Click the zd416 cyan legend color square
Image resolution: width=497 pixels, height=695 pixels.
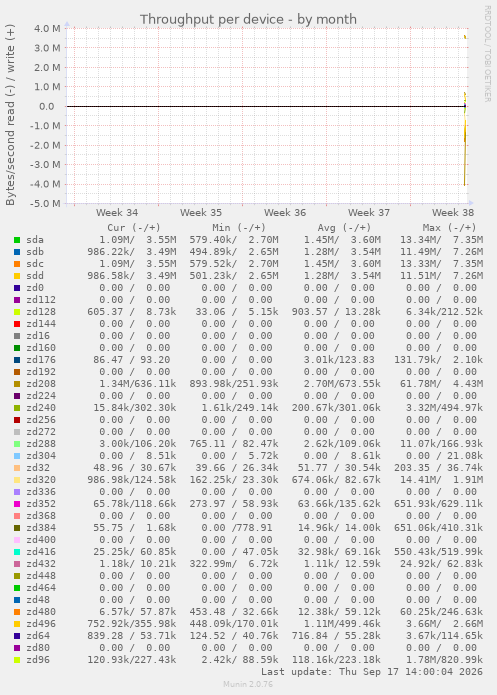point(17,552)
